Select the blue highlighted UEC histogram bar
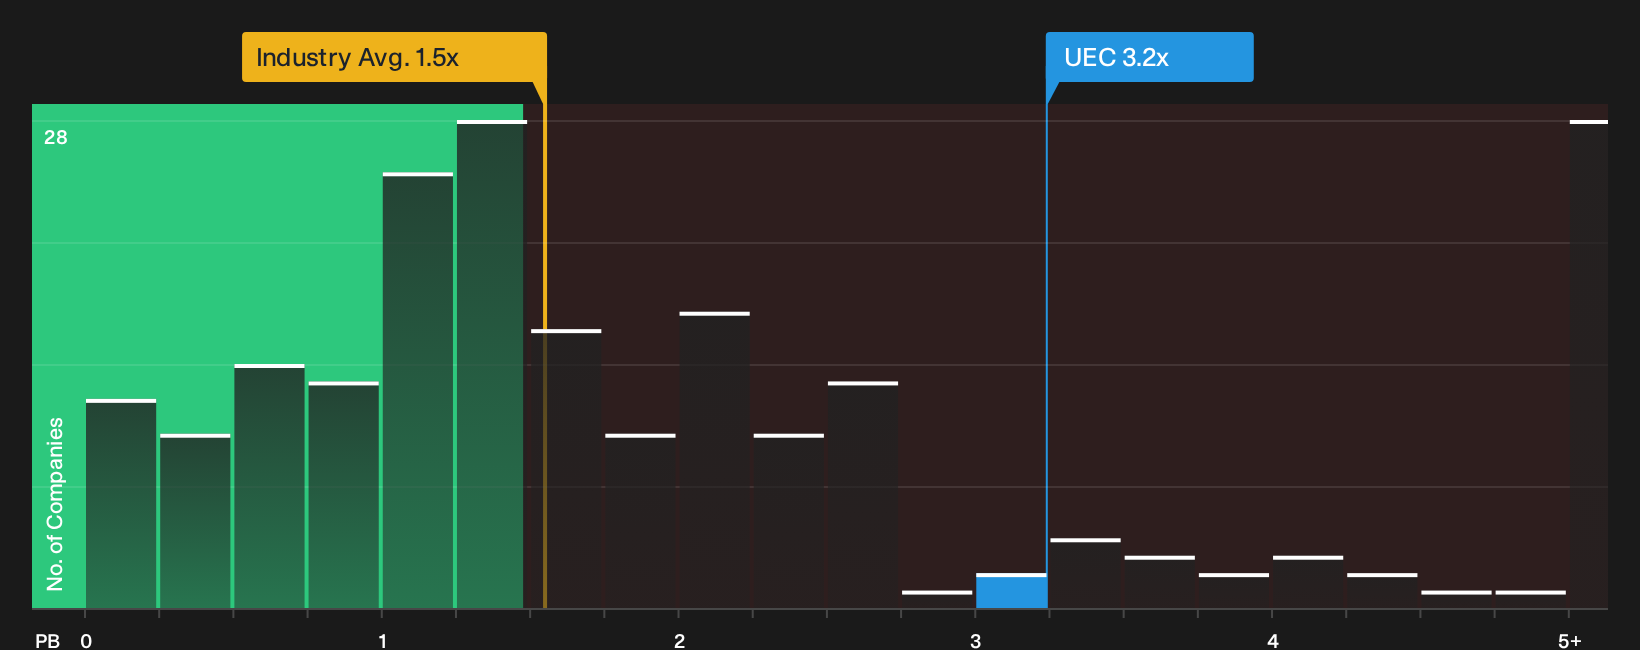Viewport: 1640px width, 650px height. click(x=1011, y=591)
